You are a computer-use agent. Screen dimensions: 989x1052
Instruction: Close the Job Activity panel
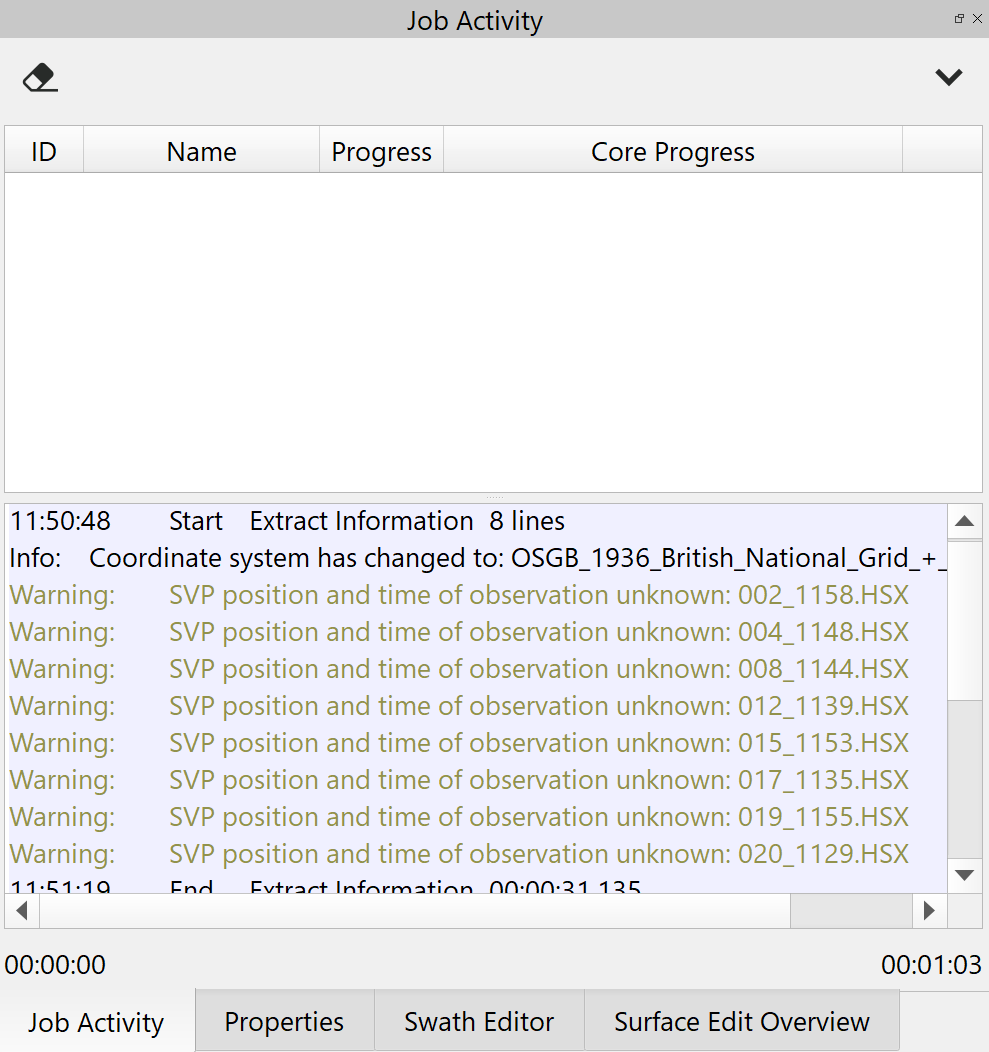point(976,18)
